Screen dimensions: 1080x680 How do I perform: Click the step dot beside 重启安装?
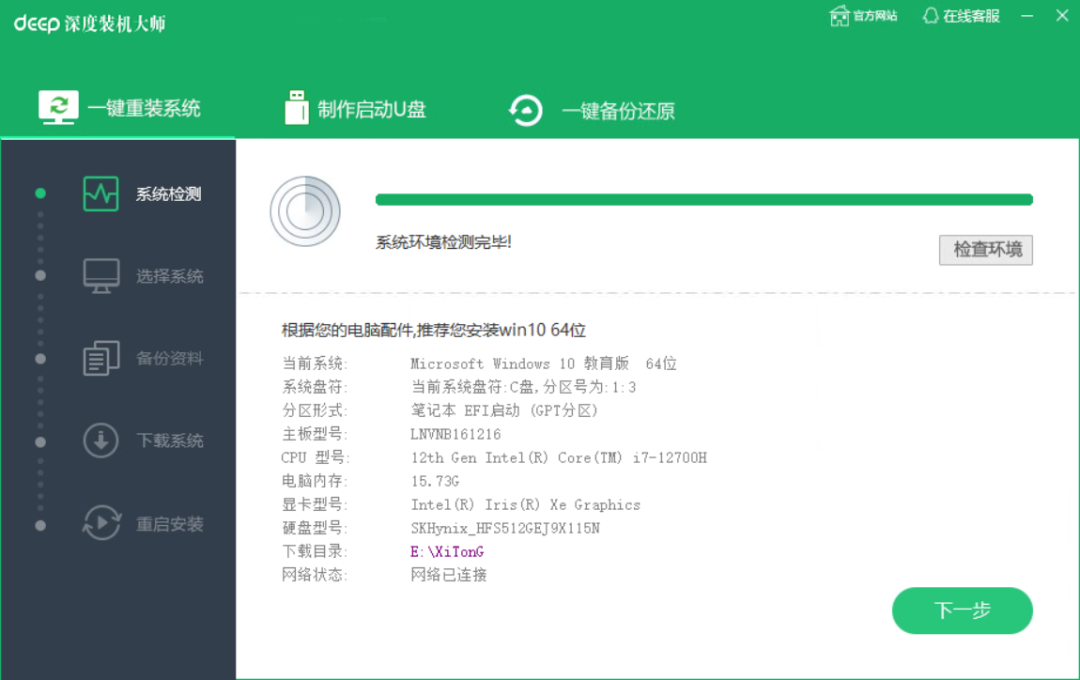tap(41, 526)
